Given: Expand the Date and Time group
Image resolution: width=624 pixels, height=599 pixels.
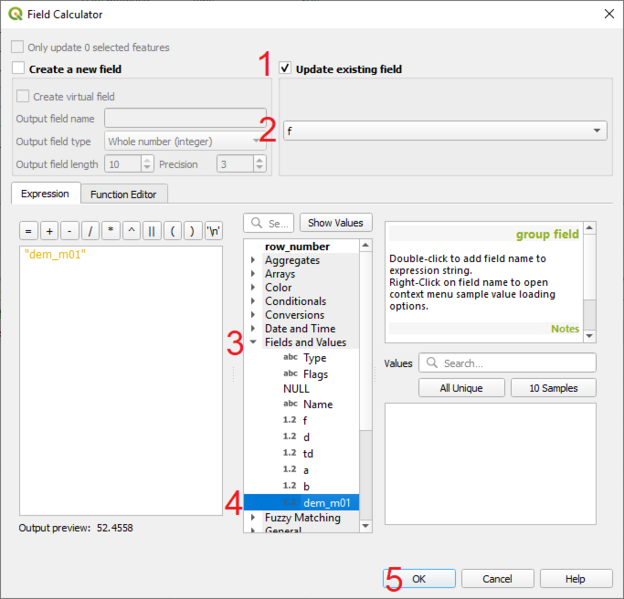Looking at the screenshot, I should pos(253,328).
